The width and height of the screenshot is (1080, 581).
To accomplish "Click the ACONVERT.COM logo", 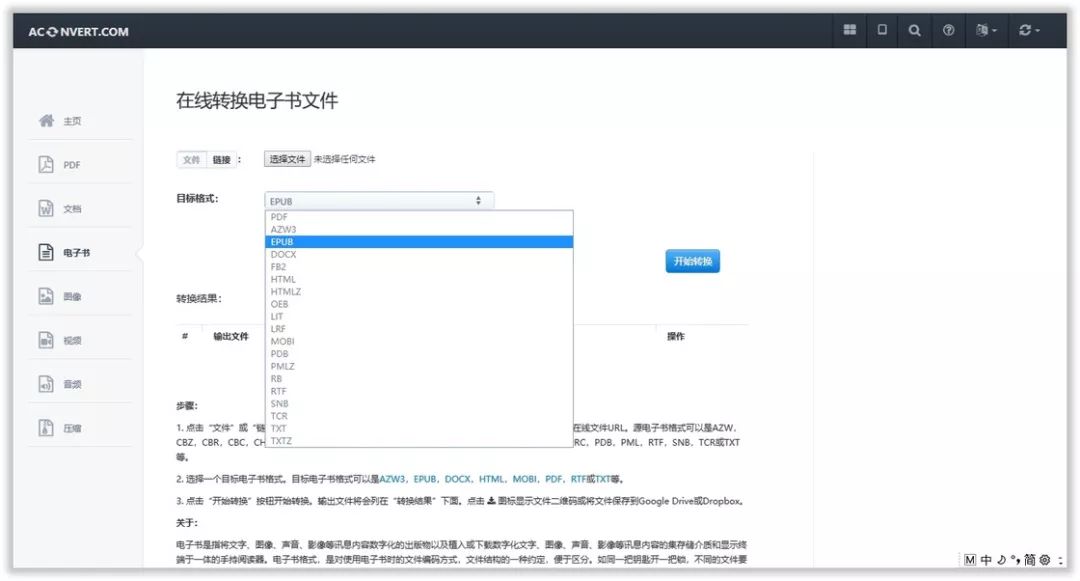I will (x=78, y=32).
